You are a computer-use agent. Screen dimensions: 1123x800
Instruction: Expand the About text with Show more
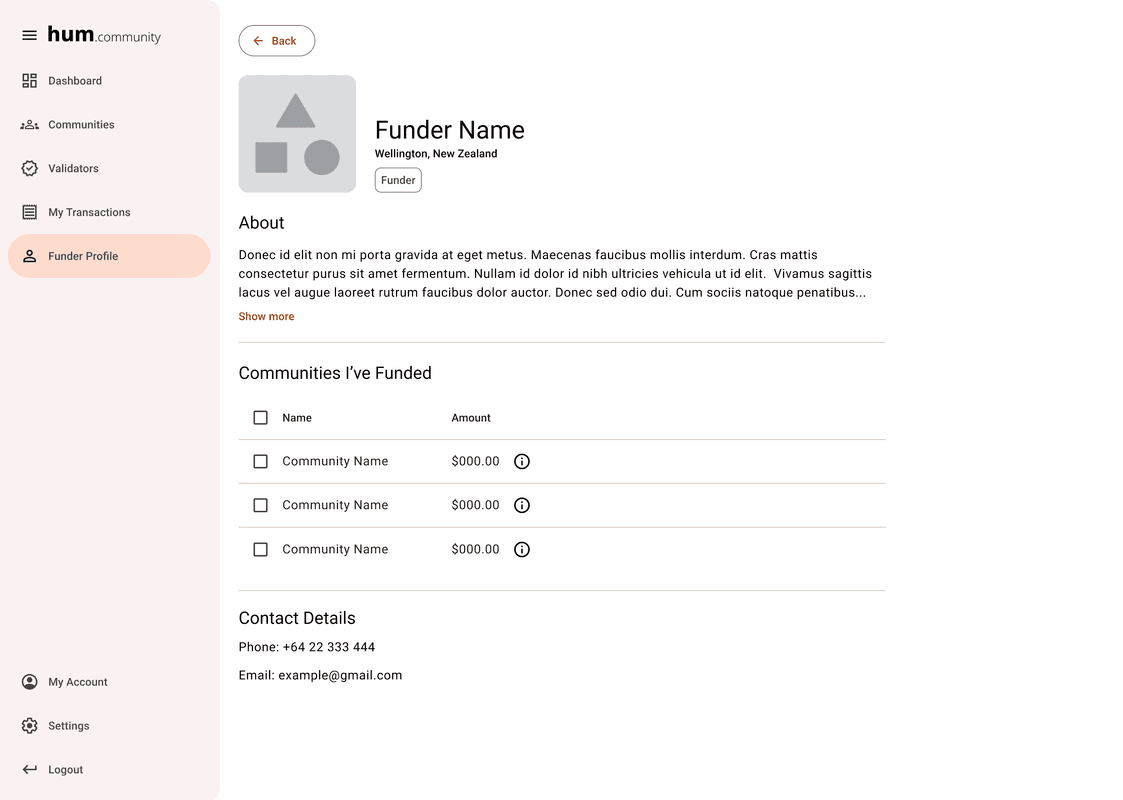[266, 317]
